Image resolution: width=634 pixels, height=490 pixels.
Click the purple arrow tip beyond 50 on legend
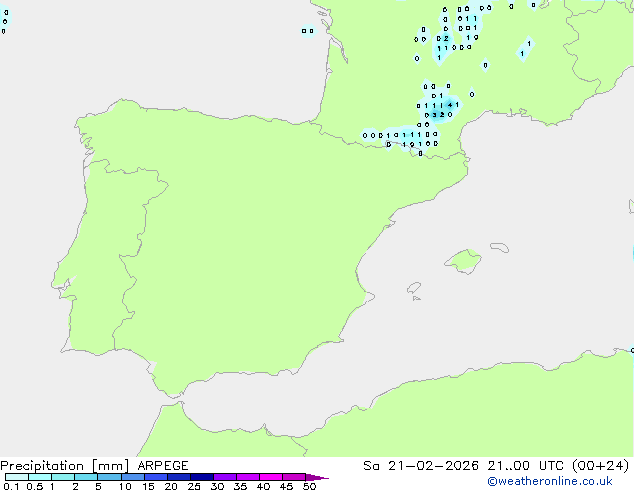(317, 477)
